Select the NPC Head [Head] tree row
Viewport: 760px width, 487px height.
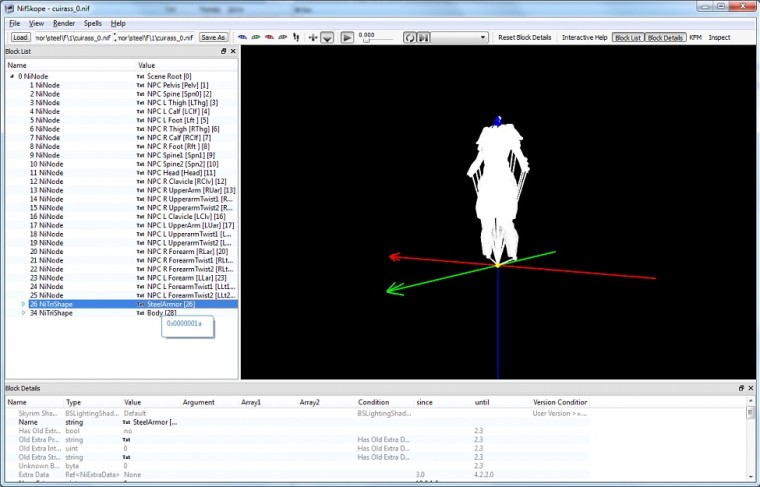point(121,173)
